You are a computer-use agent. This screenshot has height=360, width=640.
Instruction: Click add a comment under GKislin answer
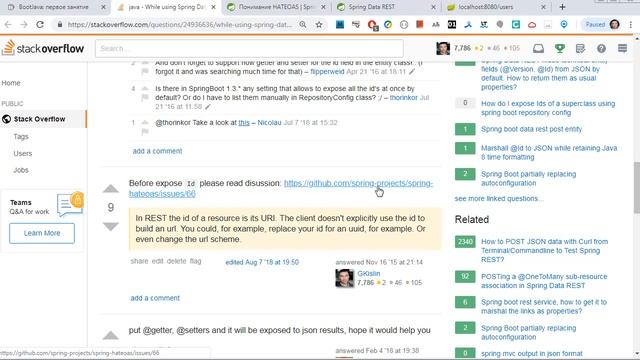click(x=155, y=298)
